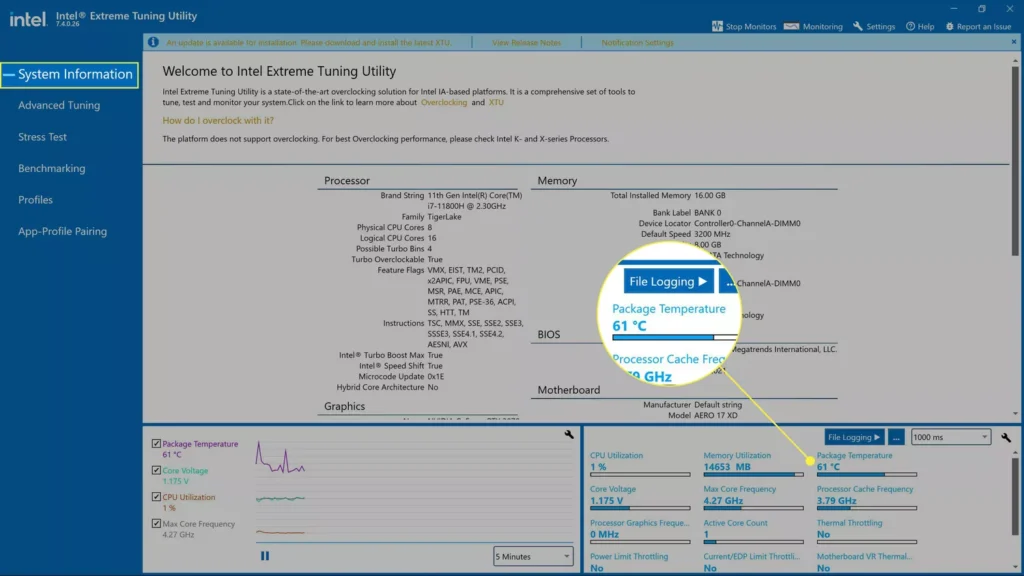Click the update info icon
This screenshot has height=576, width=1024.
(x=153, y=42)
